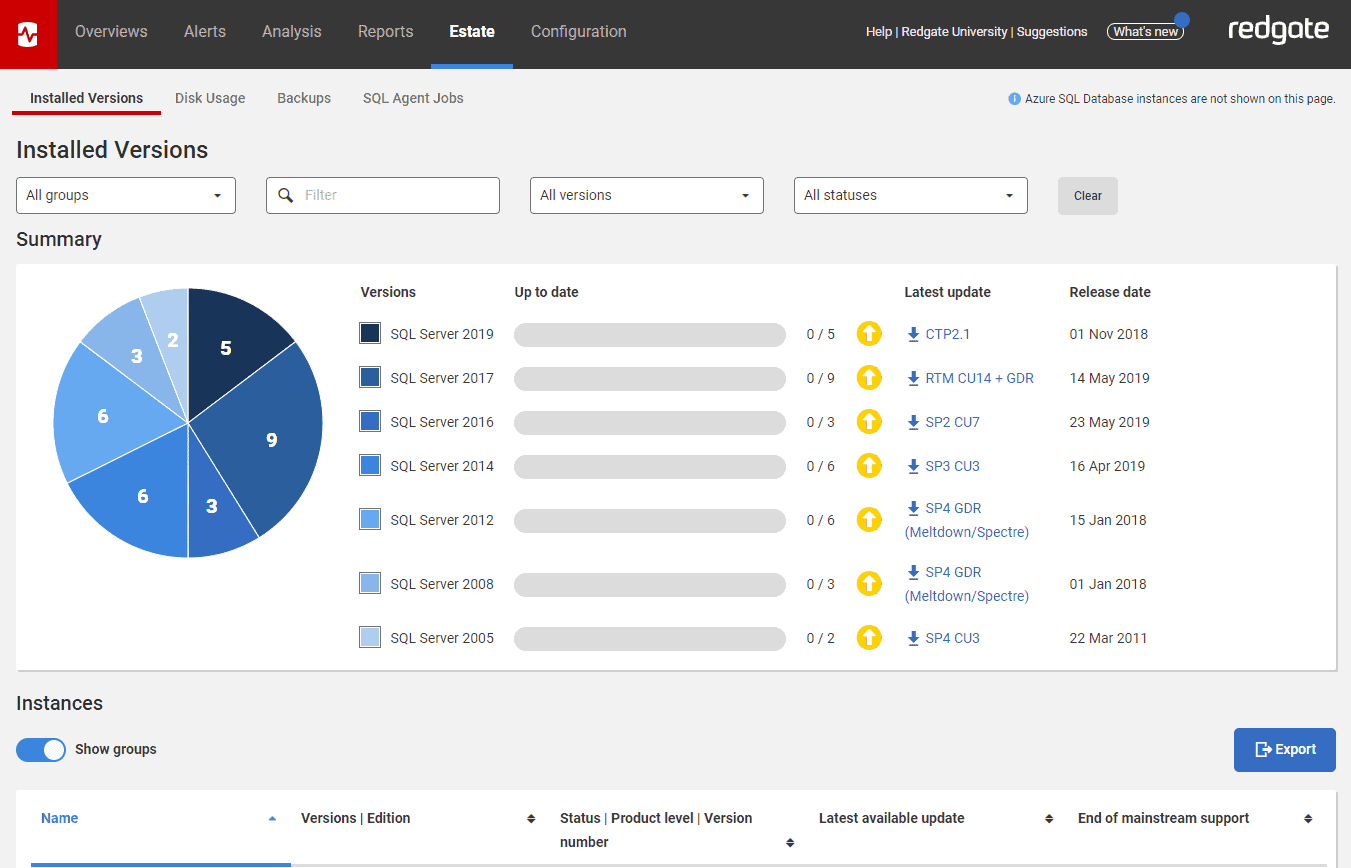The width and height of the screenshot is (1351, 868).
Task: Click the blue notification dot on What's new
Action: click(x=1181, y=19)
